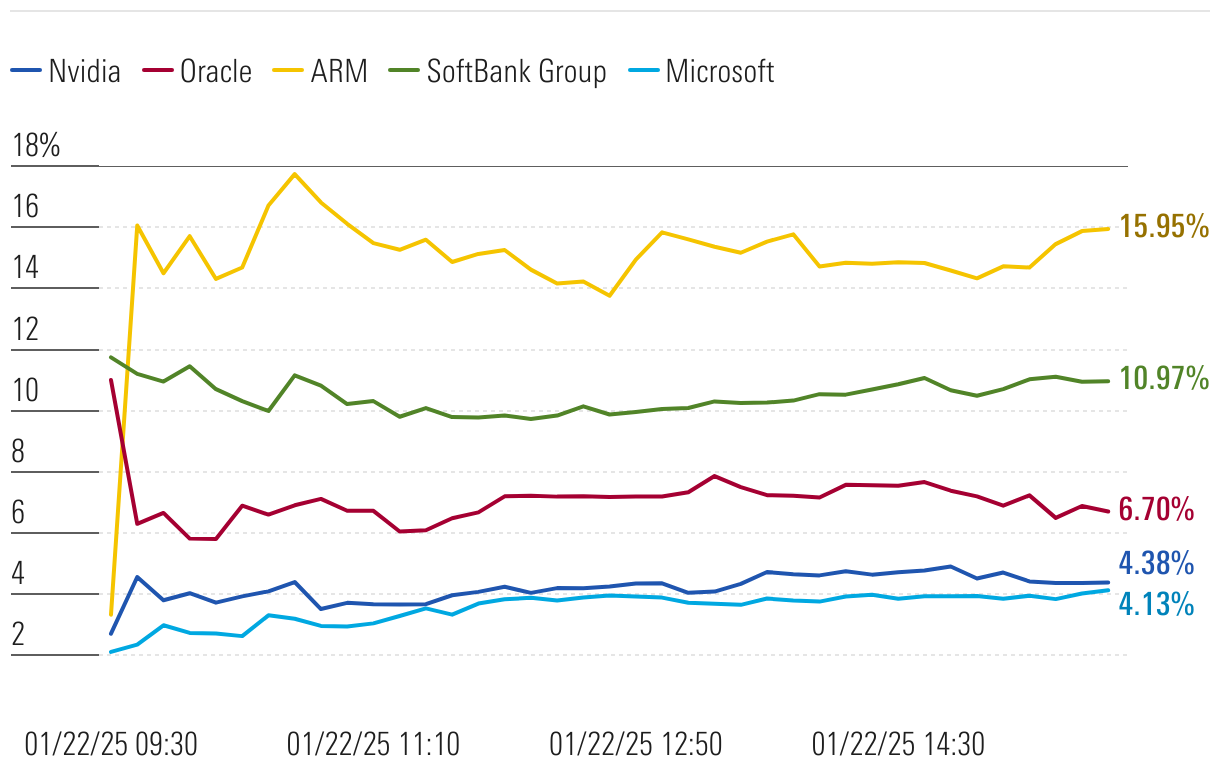Click the 01/22/25 09:30 time axis label

[111, 745]
